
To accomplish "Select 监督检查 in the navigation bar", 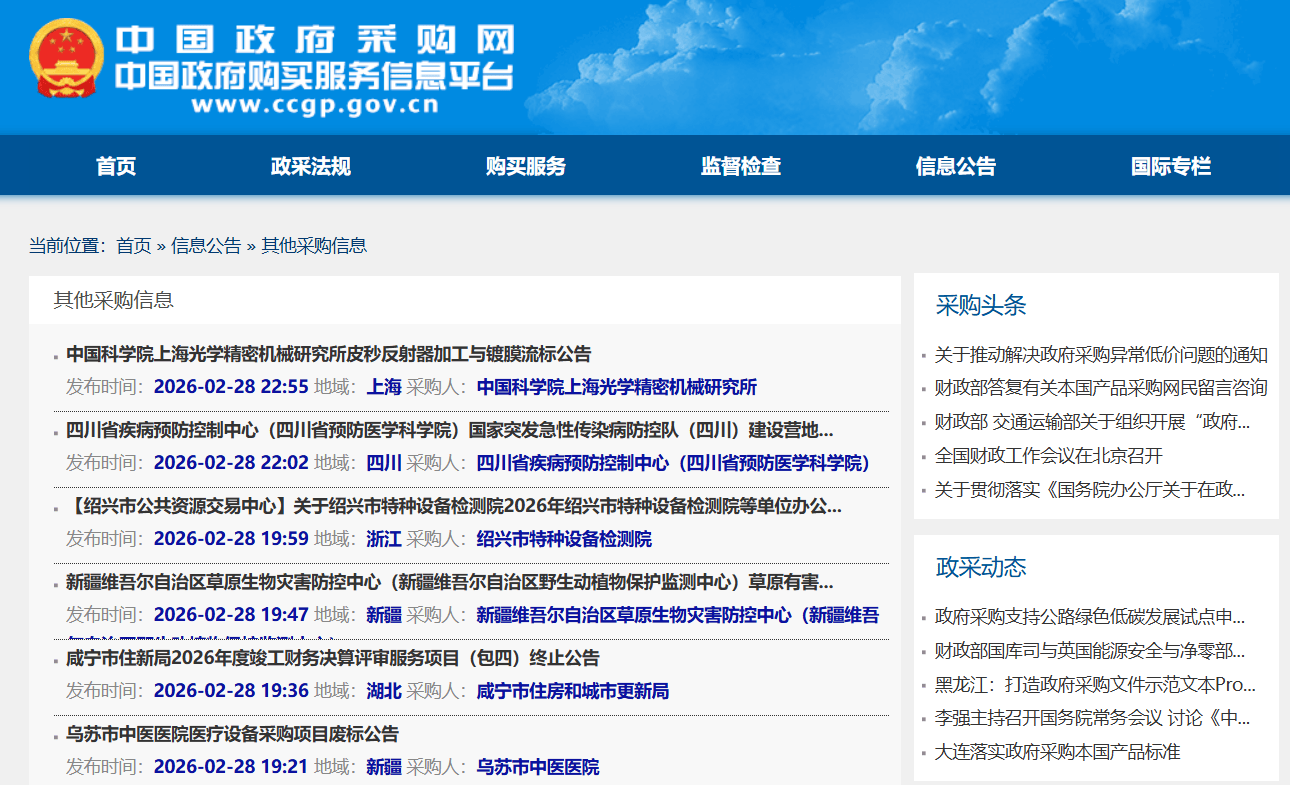I will pos(741,167).
